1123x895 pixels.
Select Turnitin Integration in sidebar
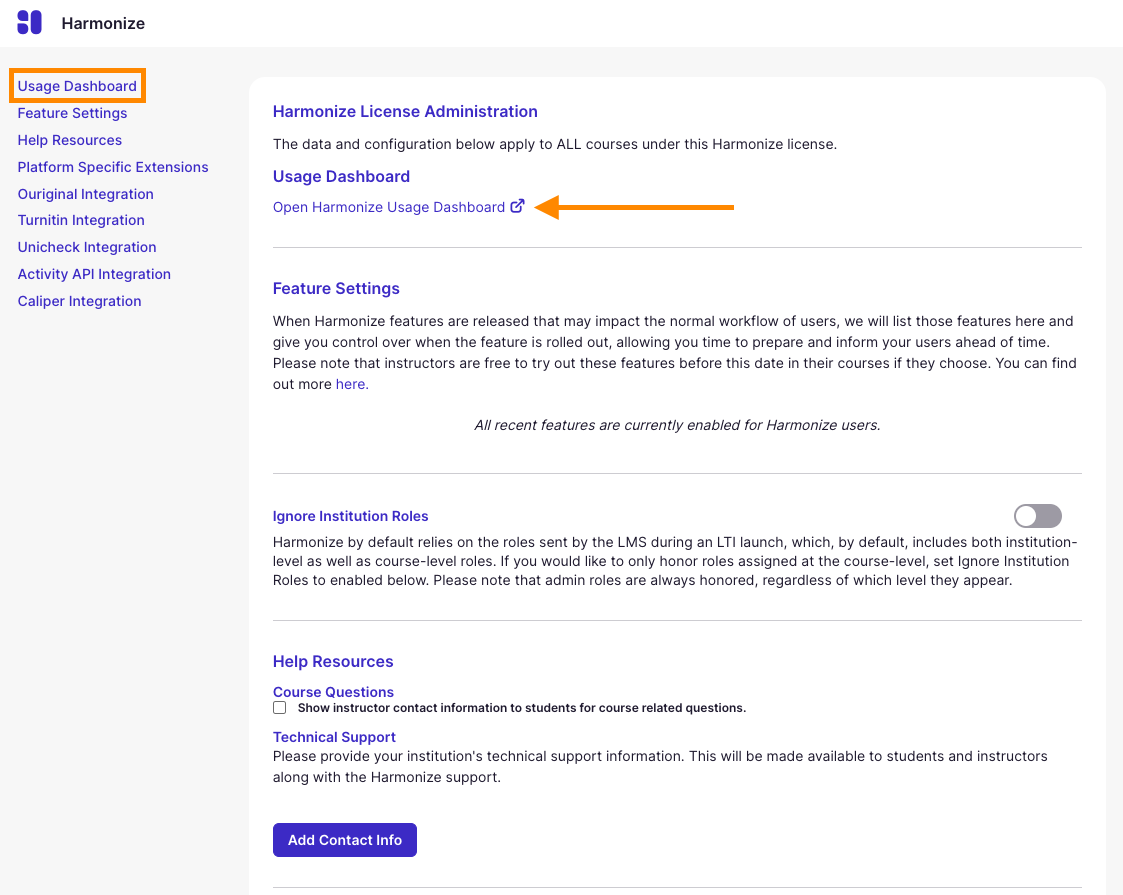pyautogui.click(x=81, y=221)
